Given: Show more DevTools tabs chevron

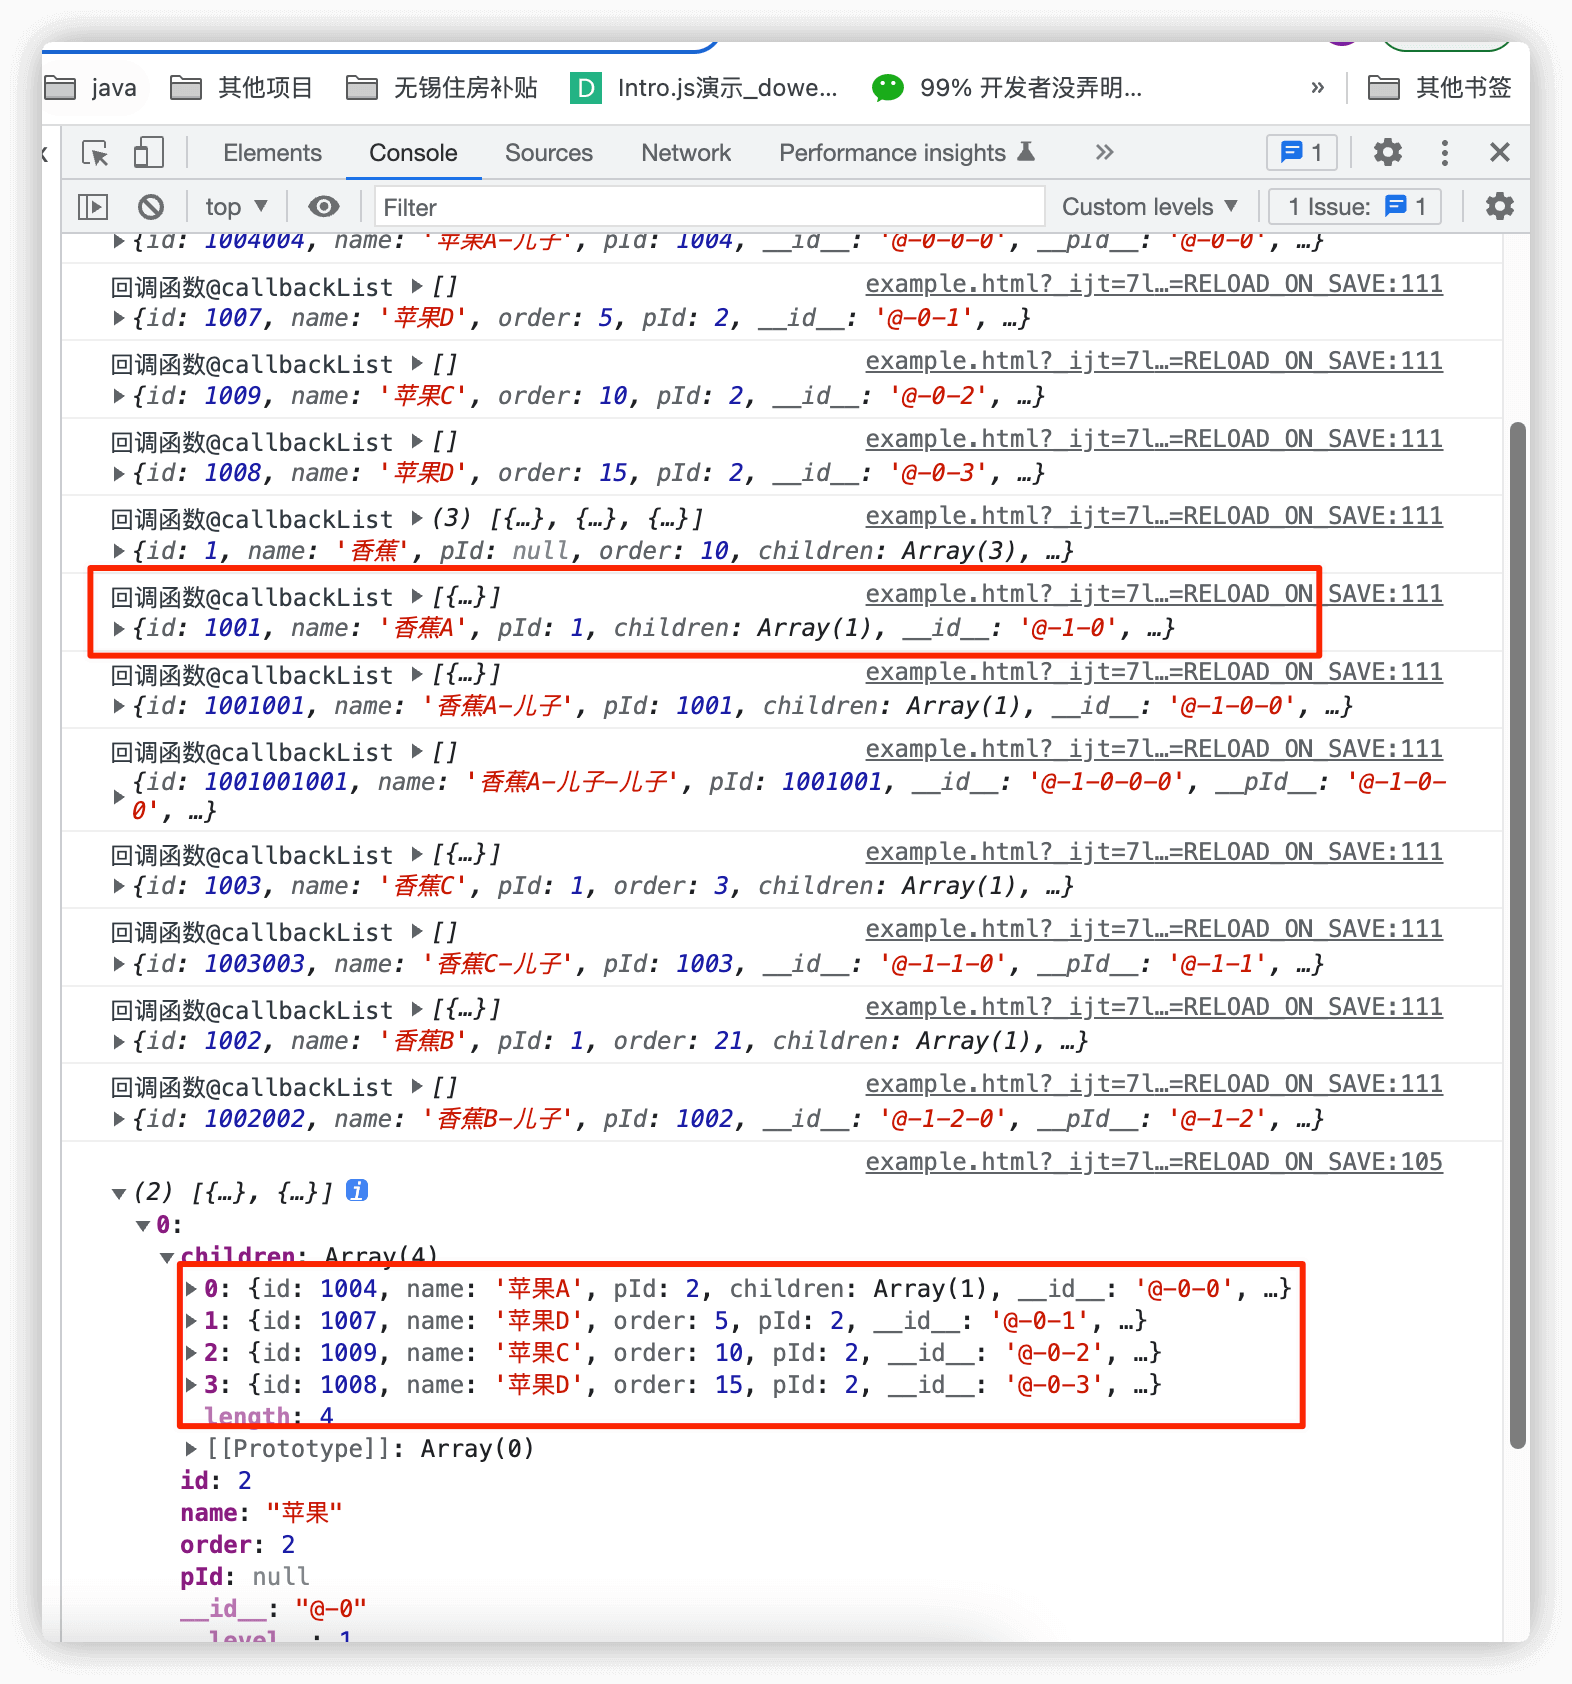Looking at the screenshot, I should (1104, 153).
